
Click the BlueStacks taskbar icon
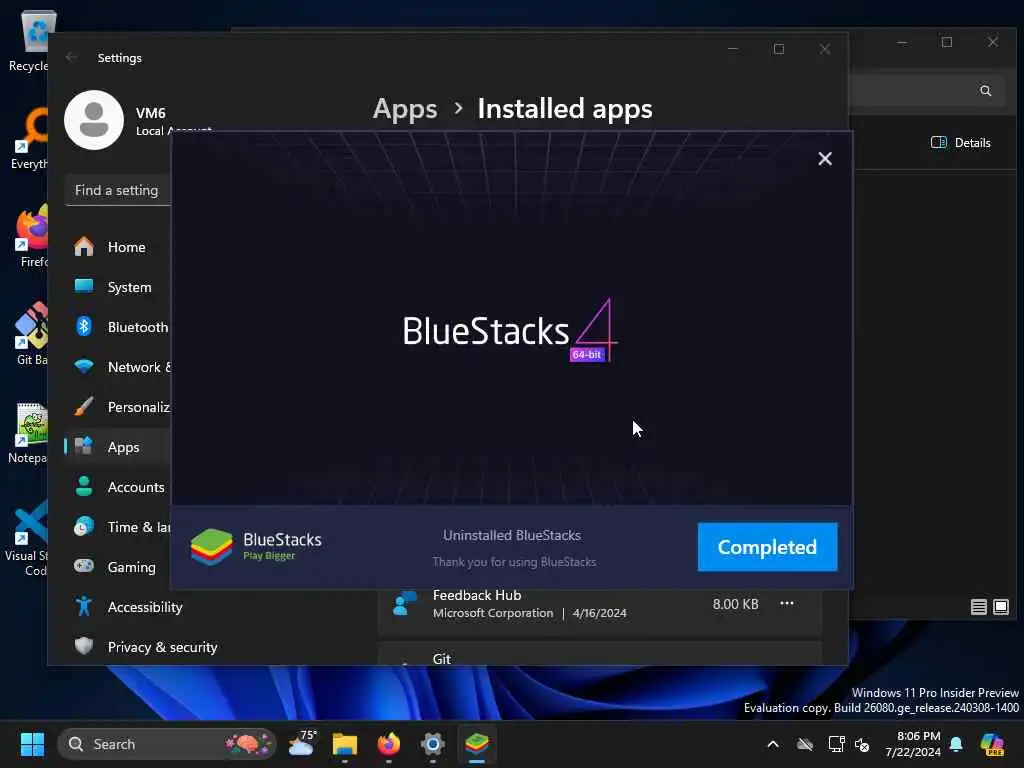[x=477, y=744]
